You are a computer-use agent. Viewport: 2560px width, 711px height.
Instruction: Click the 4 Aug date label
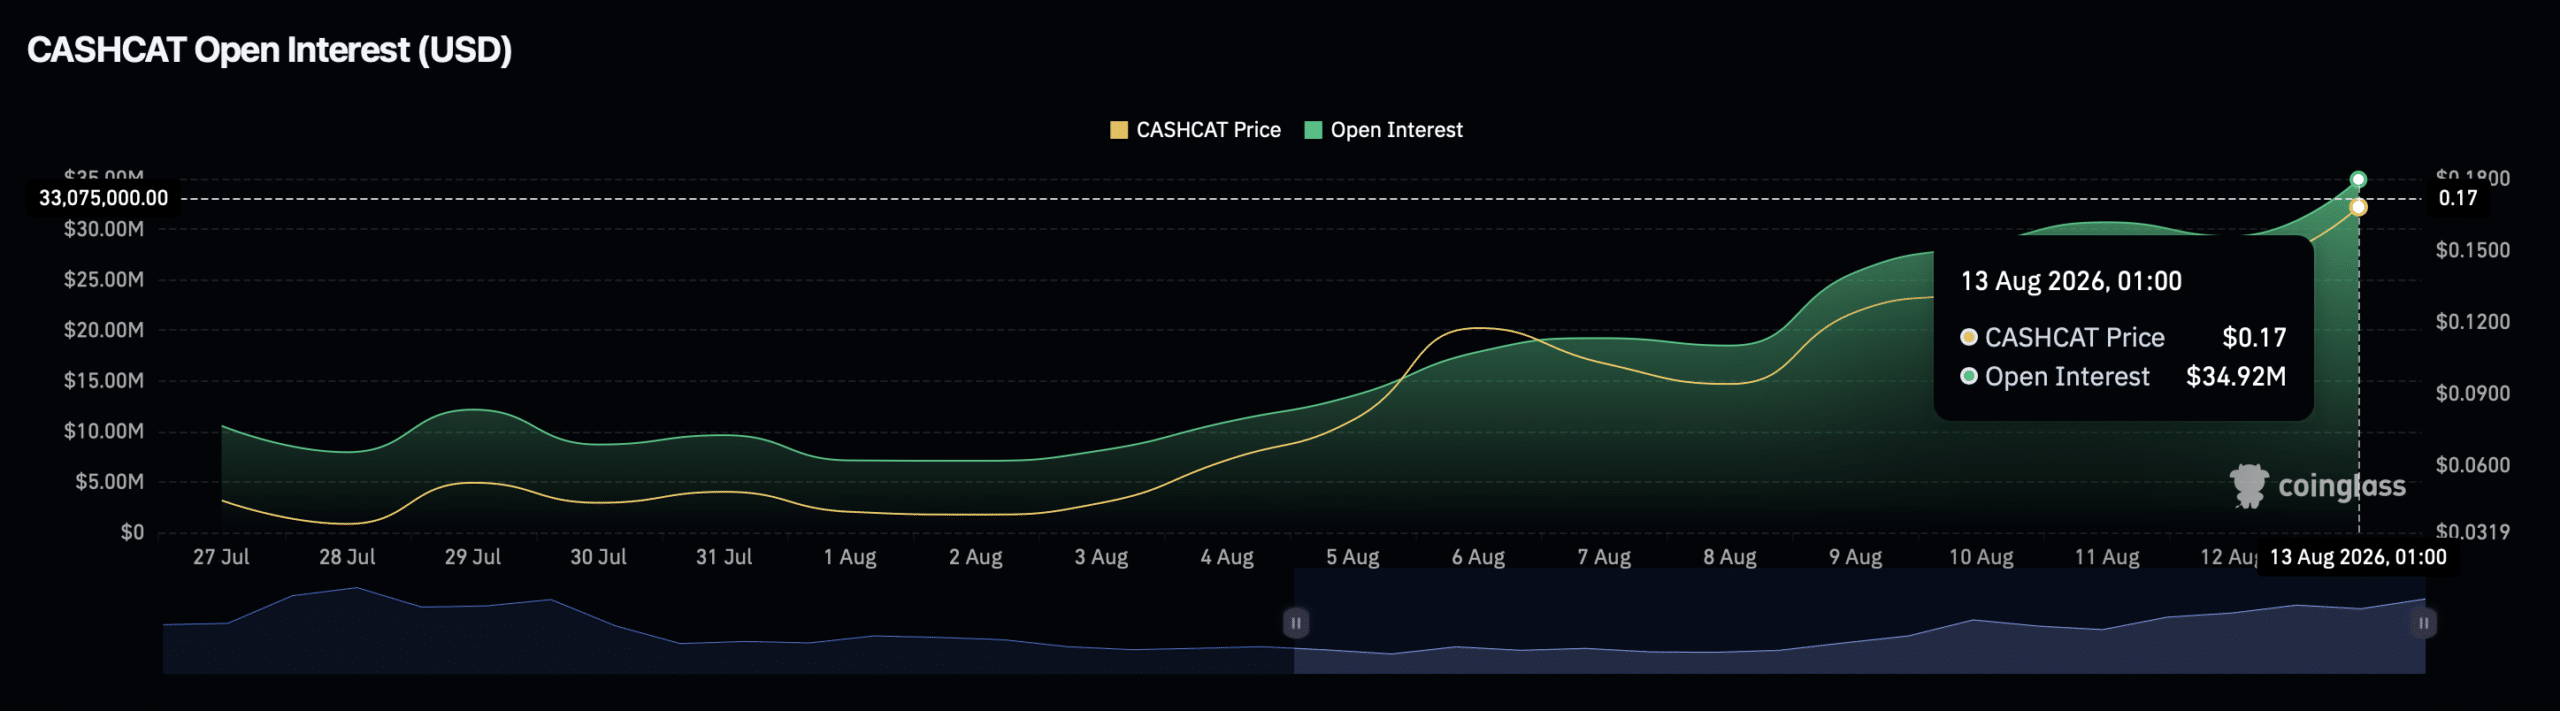[x=1227, y=557]
